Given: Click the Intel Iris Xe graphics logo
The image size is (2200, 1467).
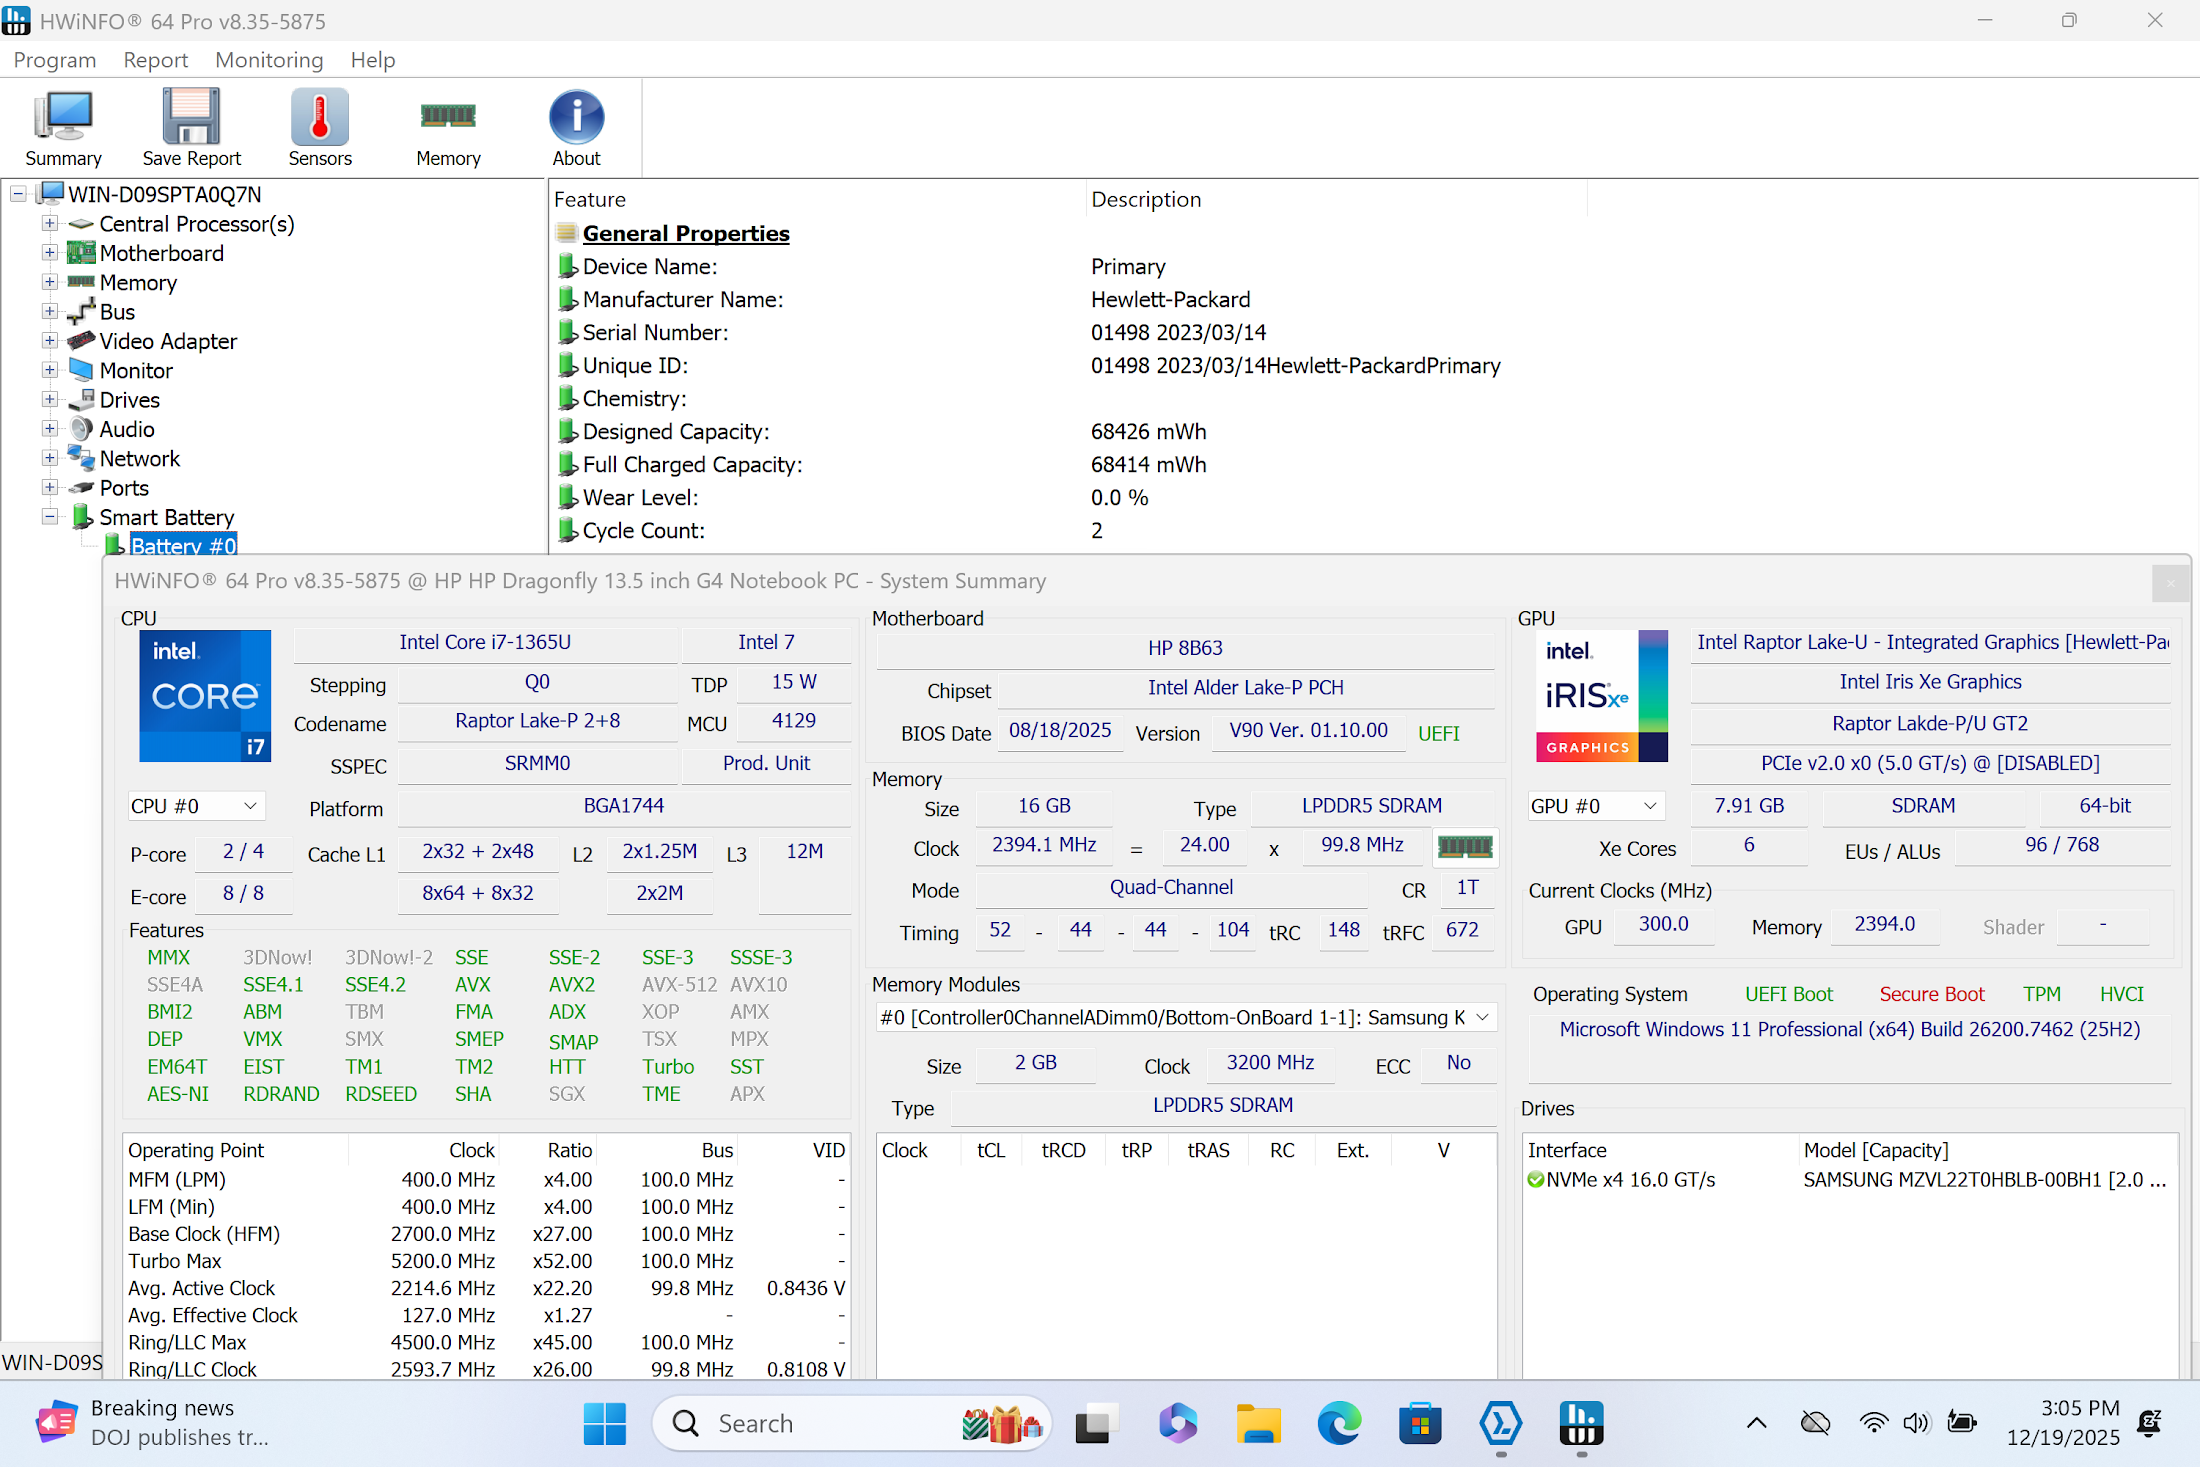Looking at the screenshot, I should click(1601, 696).
